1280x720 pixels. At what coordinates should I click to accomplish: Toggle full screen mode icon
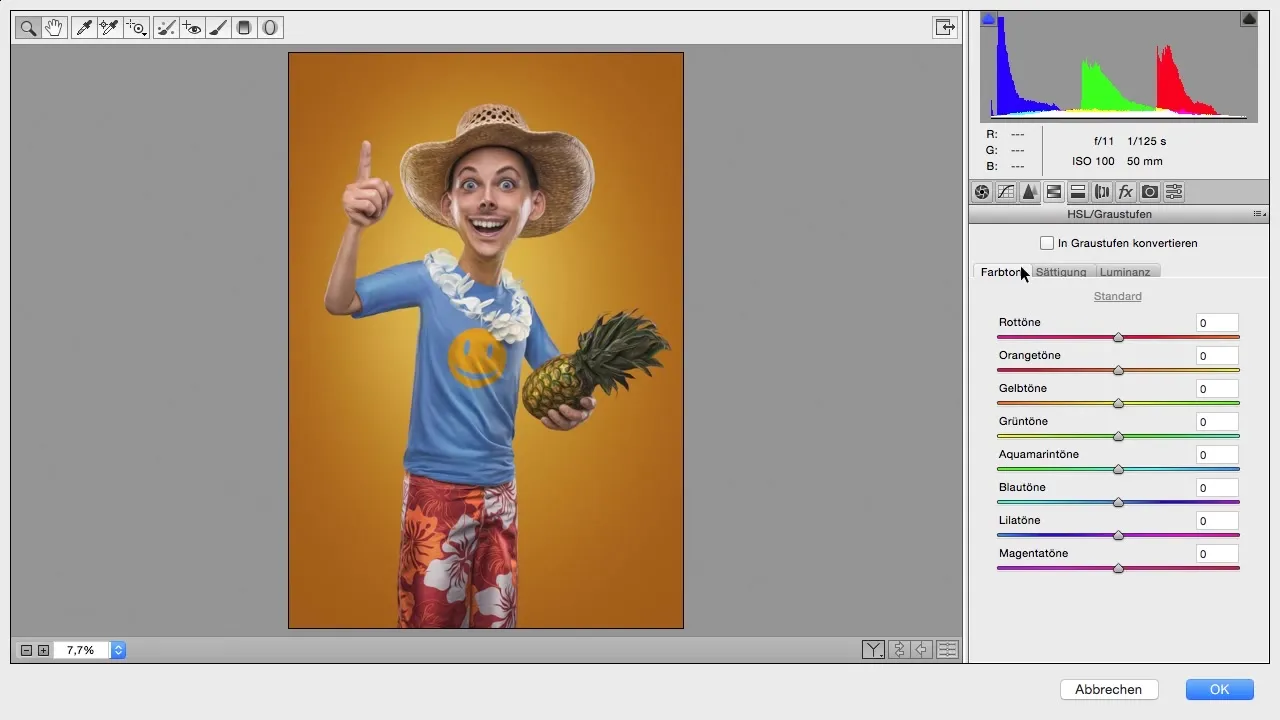click(x=945, y=28)
